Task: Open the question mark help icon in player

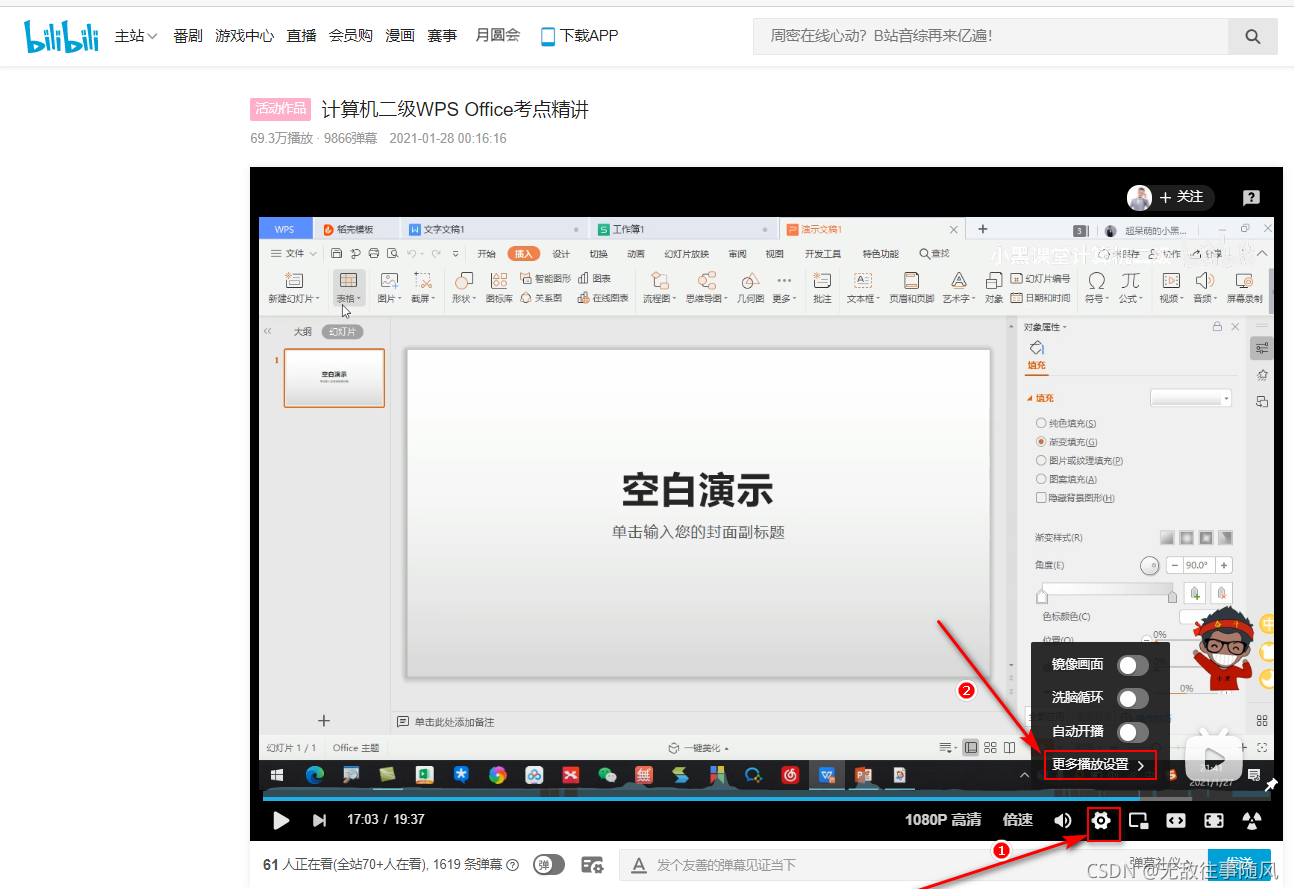Action: tap(1251, 198)
